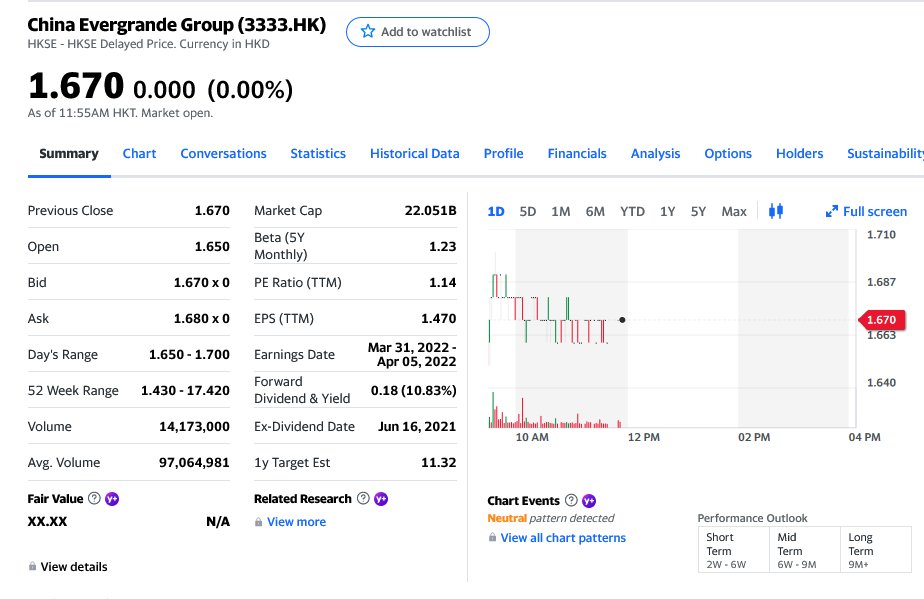Click the Short Term 2W - 6W outlook box

[734, 549]
